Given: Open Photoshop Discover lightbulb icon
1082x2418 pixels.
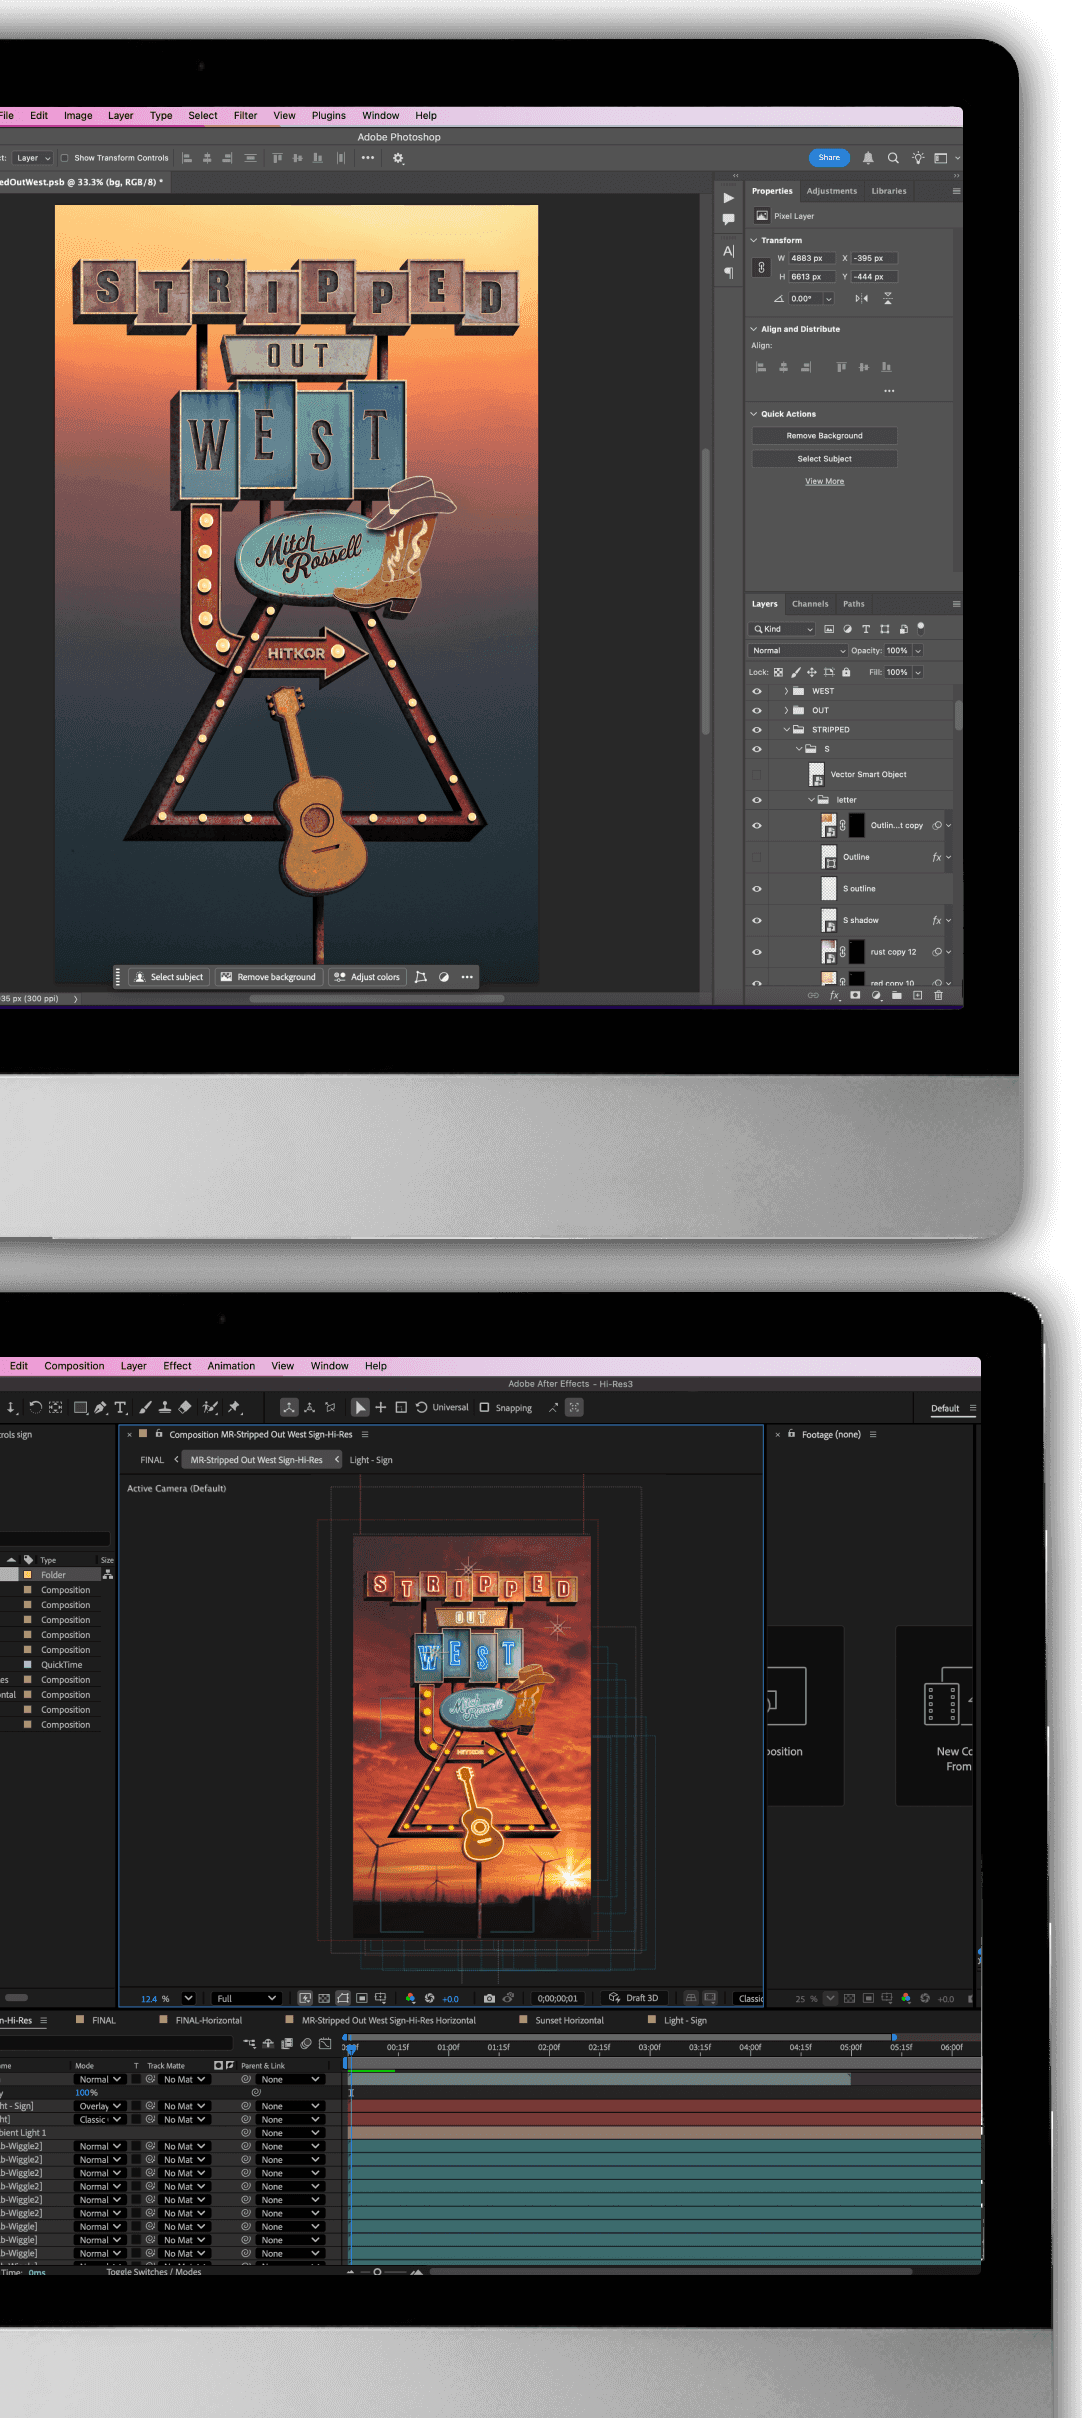Looking at the screenshot, I should (x=918, y=158).
